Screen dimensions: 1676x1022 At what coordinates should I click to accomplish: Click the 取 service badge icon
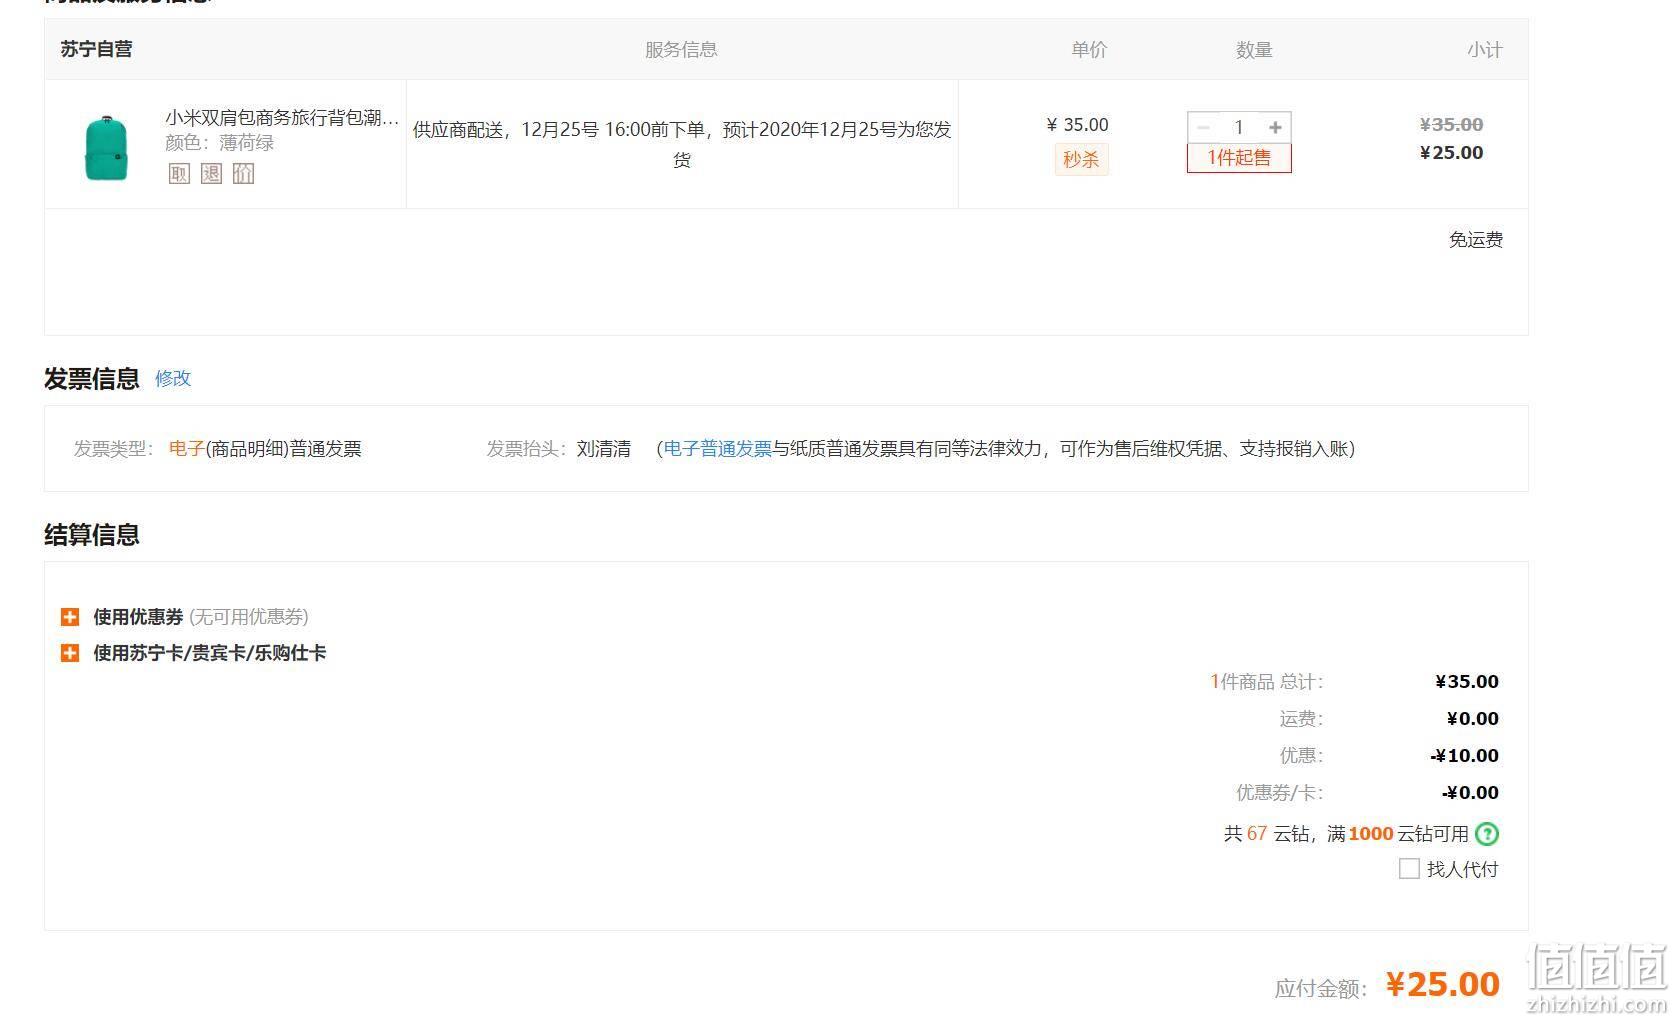coord(179,173)
